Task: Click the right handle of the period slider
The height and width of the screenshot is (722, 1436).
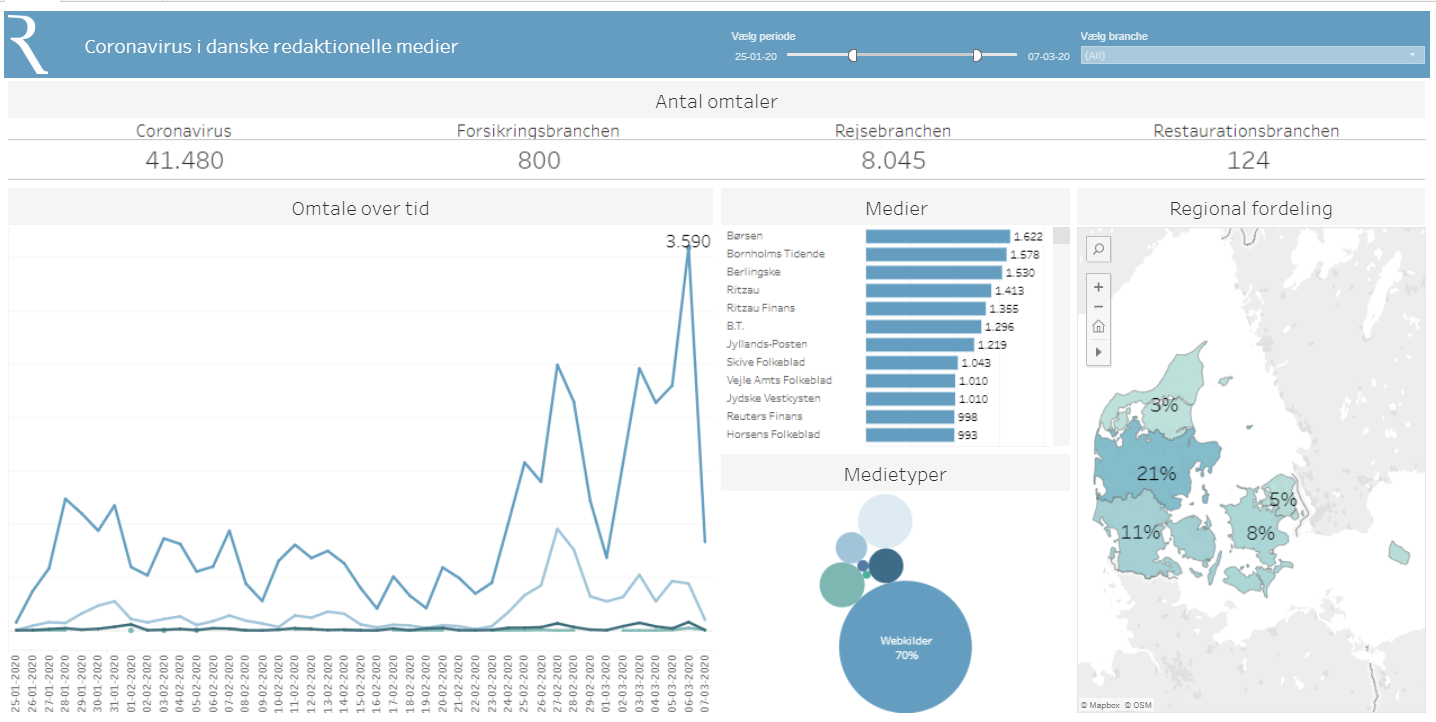Action: (x=977, y=56)
